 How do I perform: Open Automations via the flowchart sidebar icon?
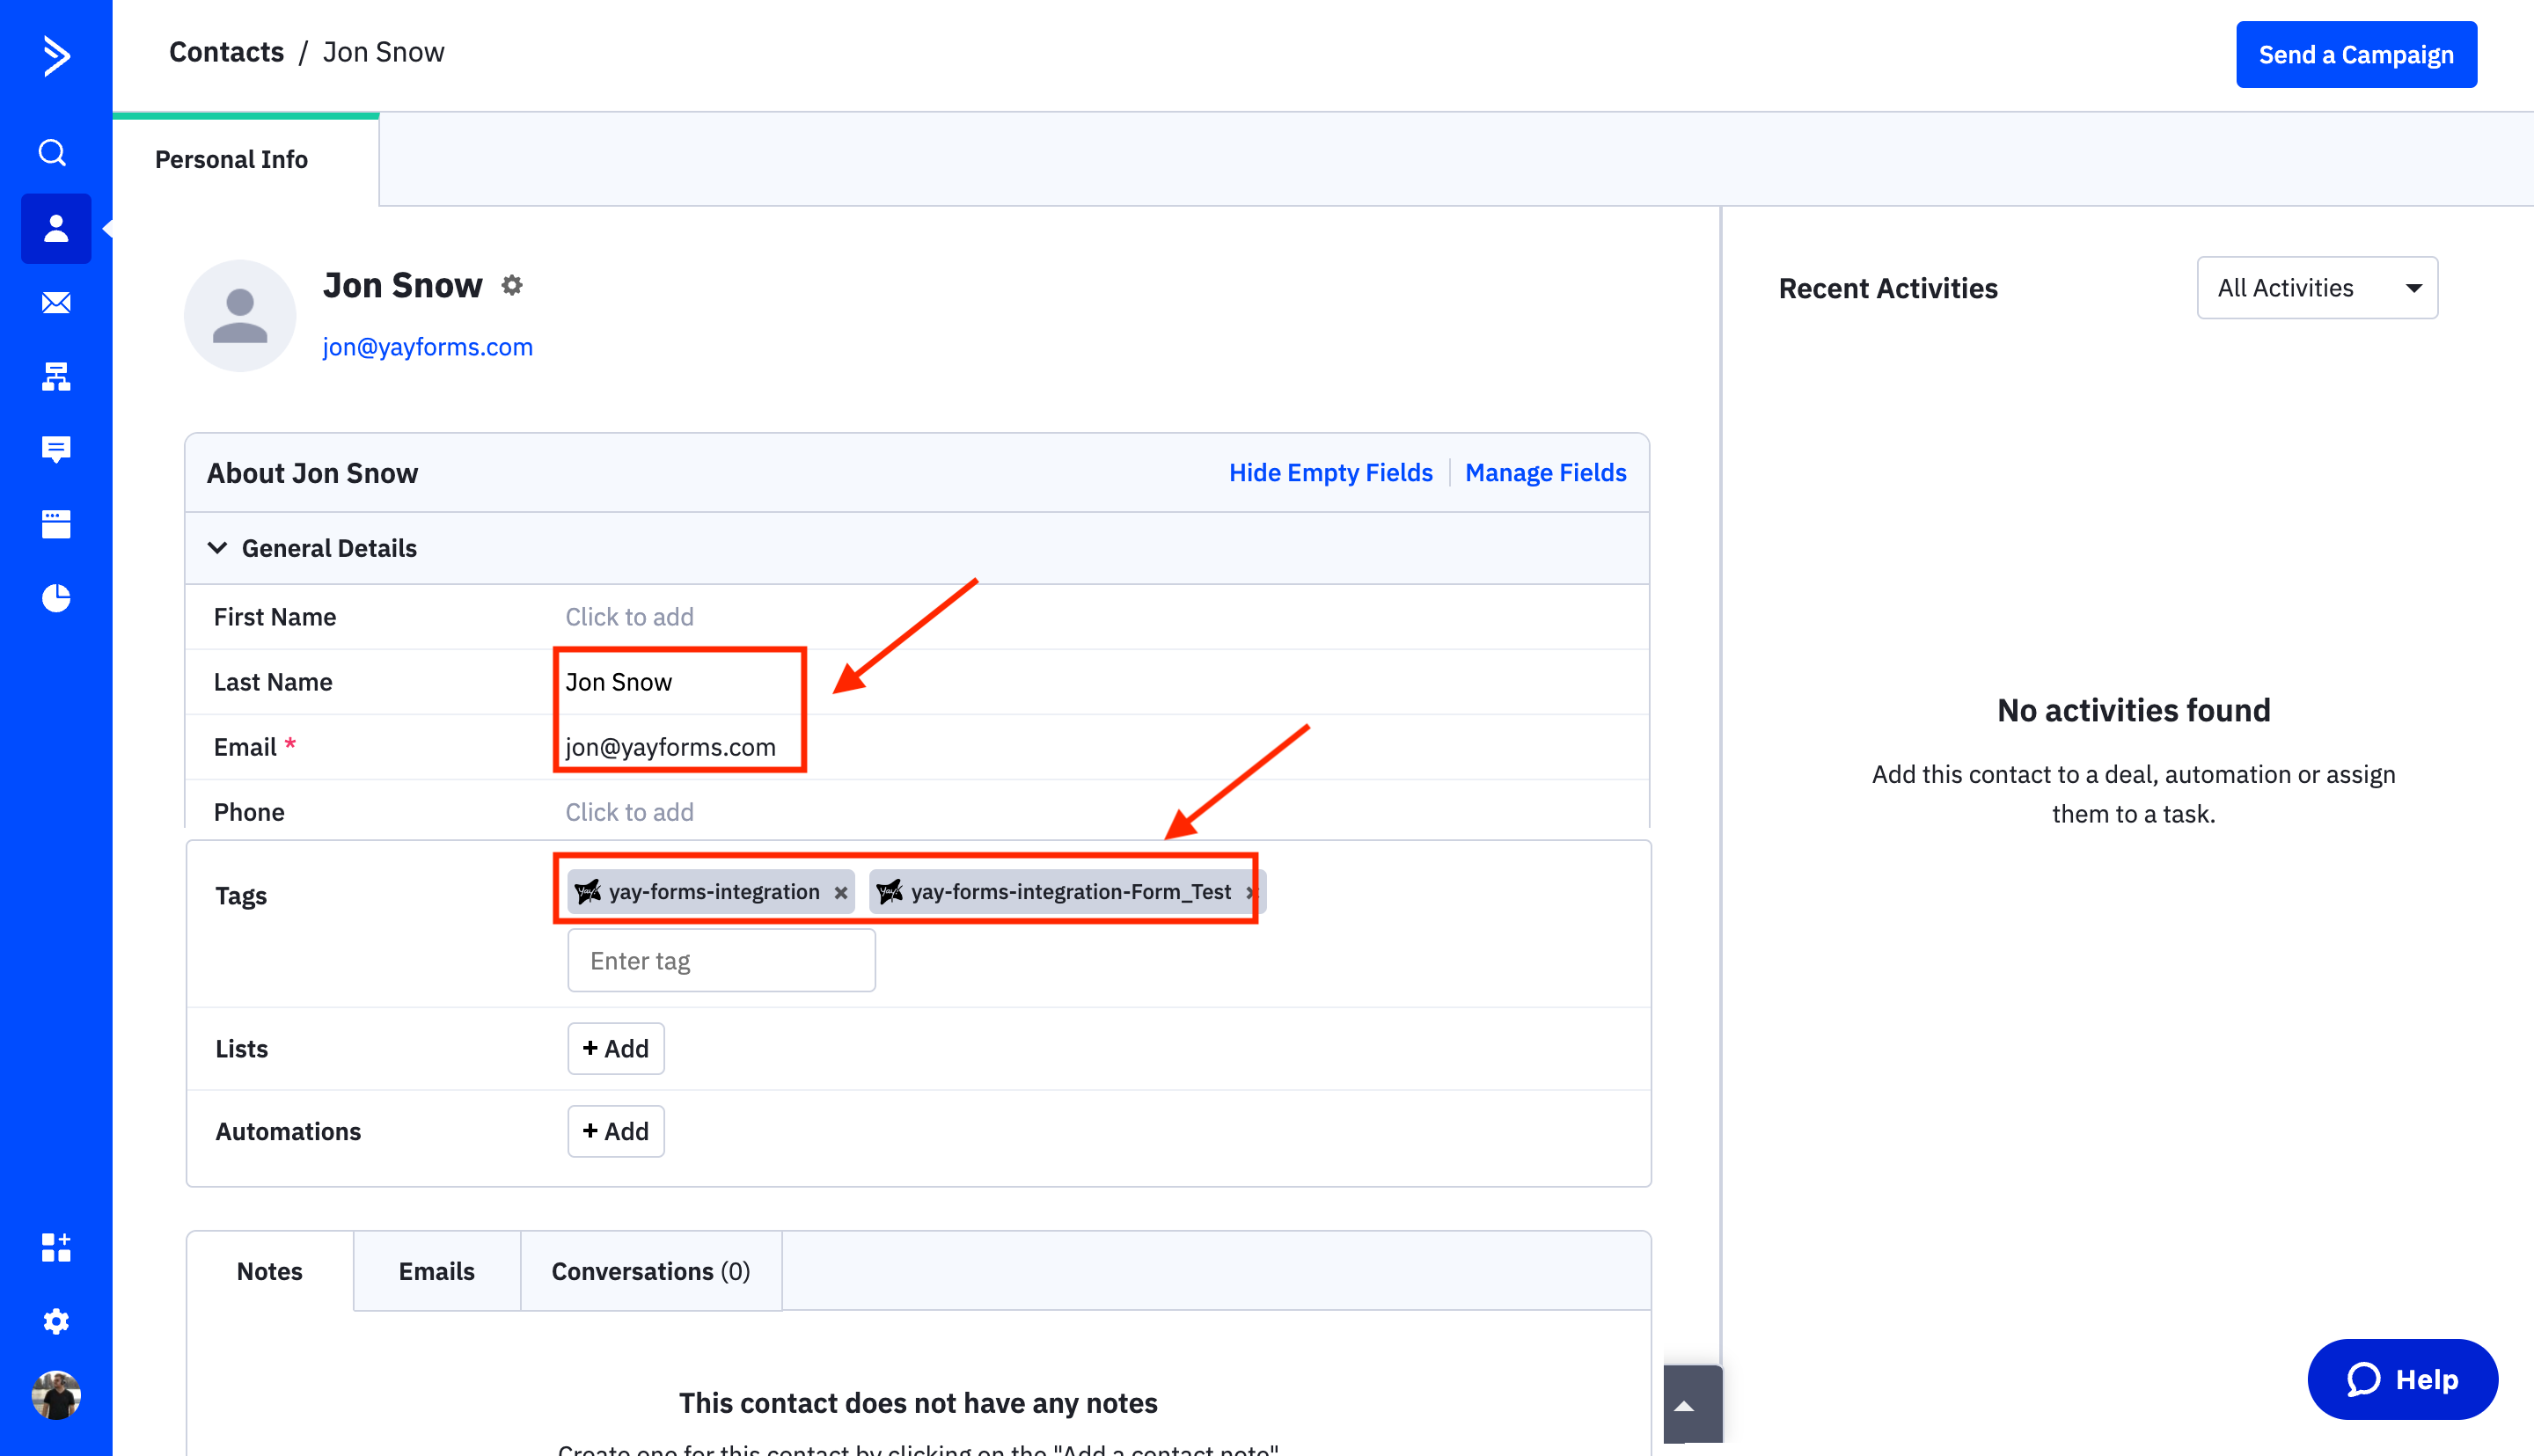point(55,376)
